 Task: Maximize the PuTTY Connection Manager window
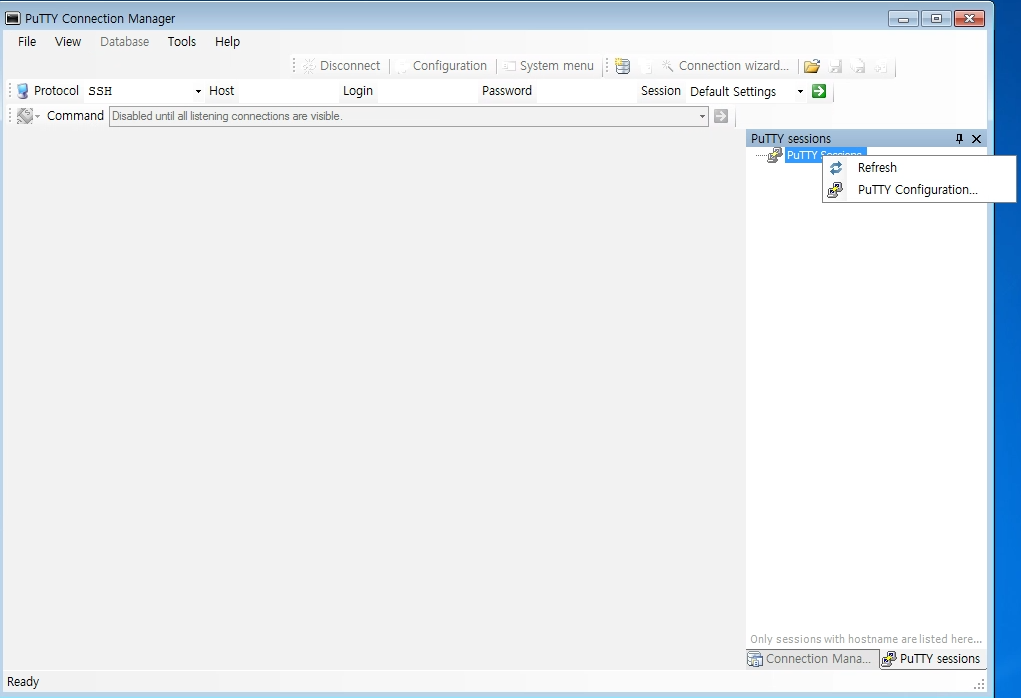936,19
